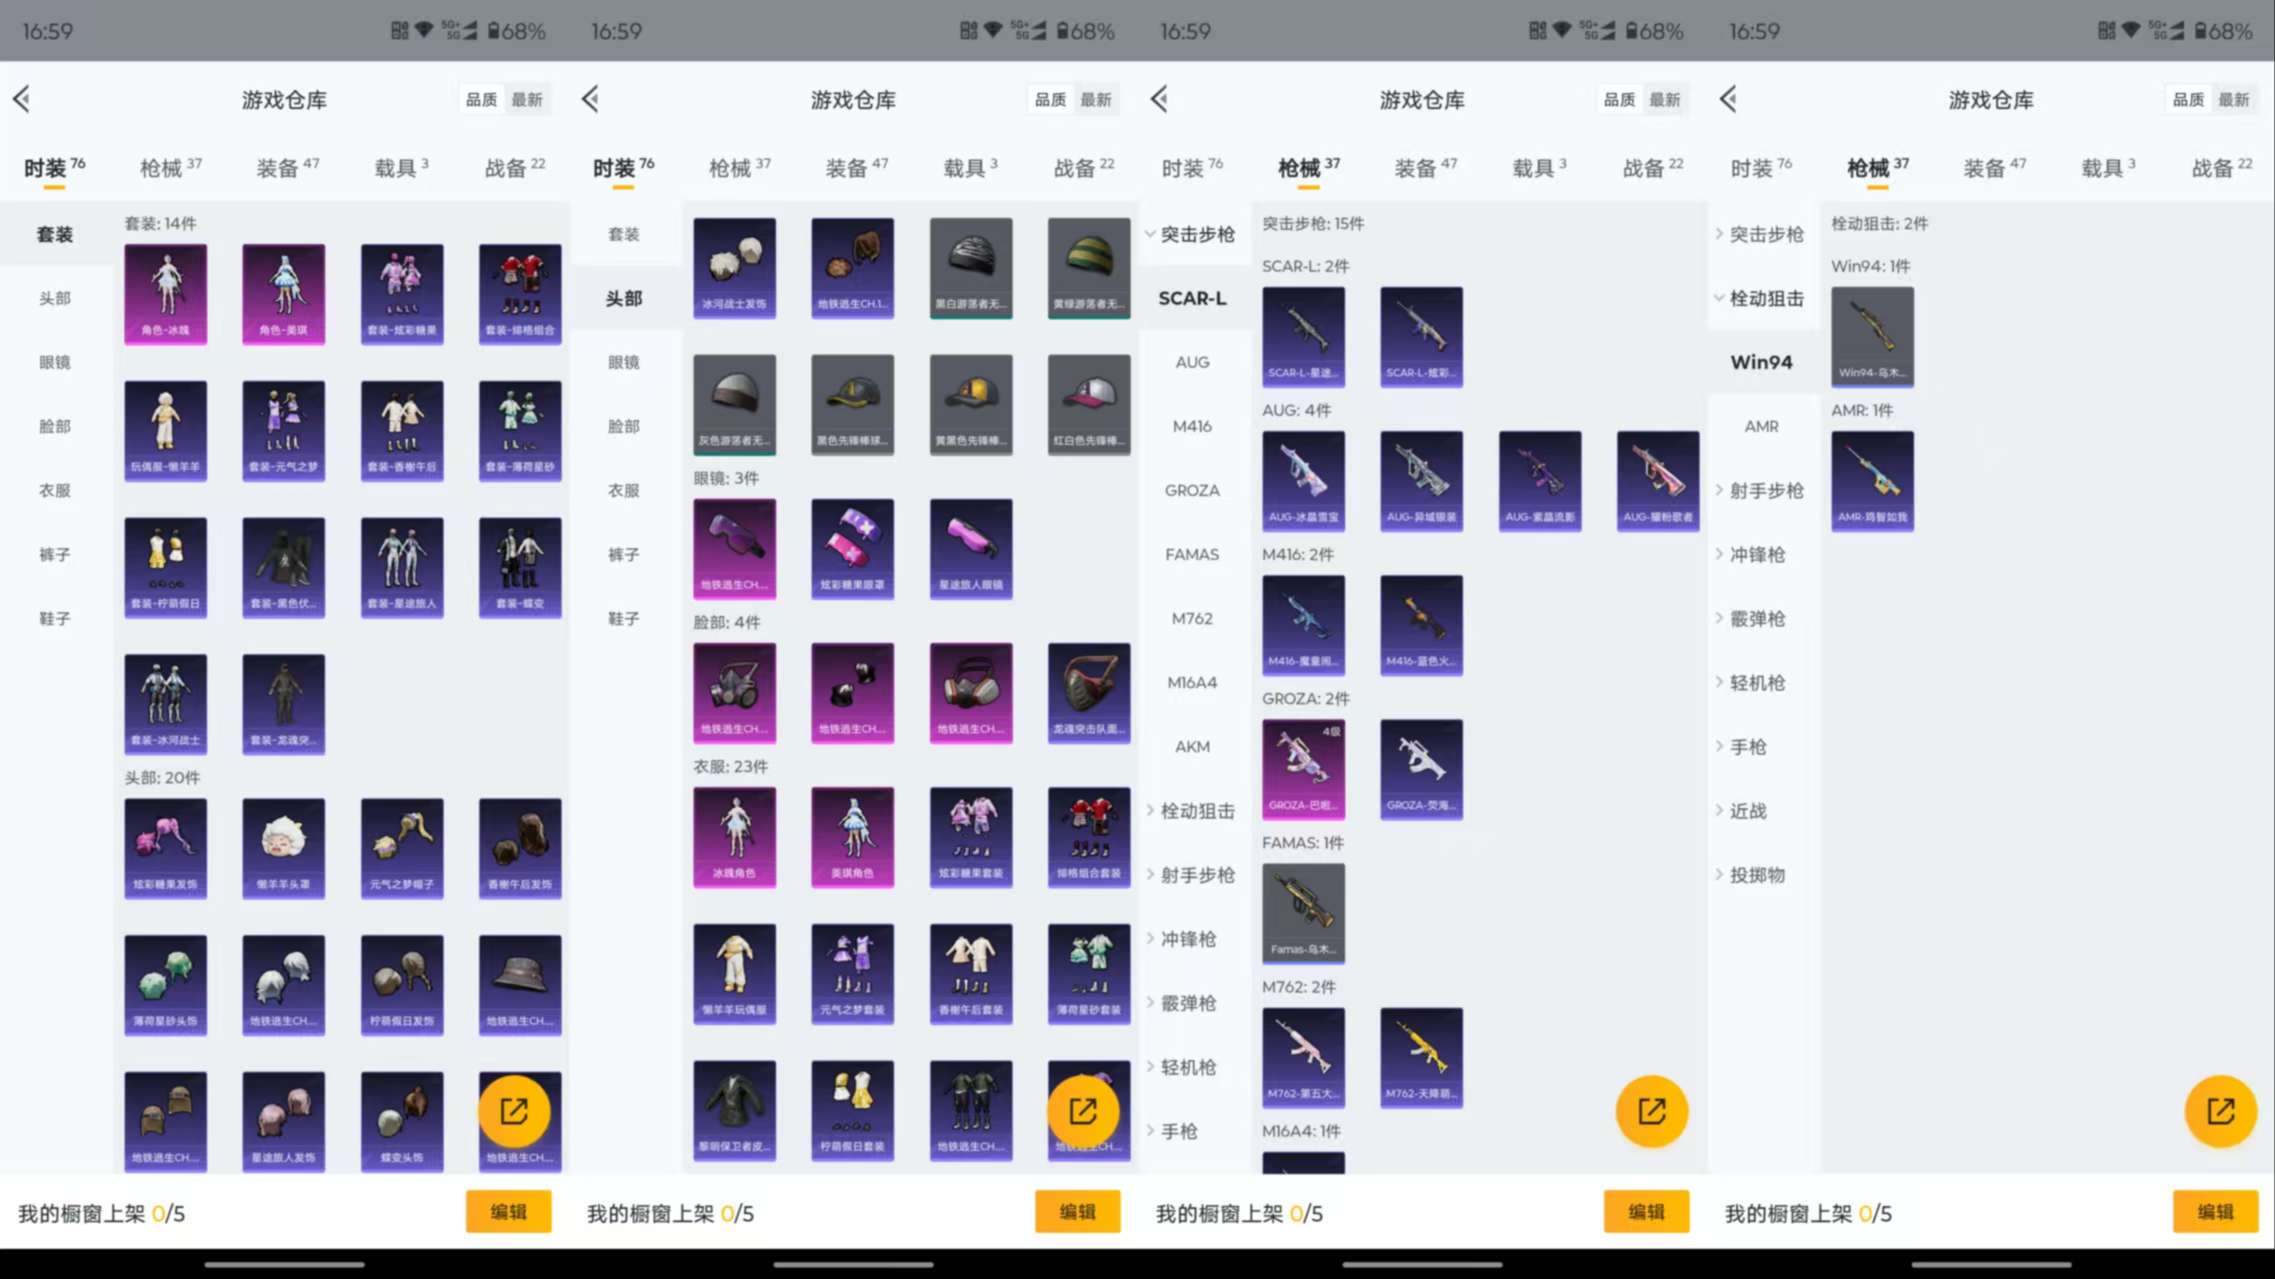The height and width of the screenshot is (1279, 2275).
Task: Click the back arrow to leave 游戏仓库
Action: (22, 99)
